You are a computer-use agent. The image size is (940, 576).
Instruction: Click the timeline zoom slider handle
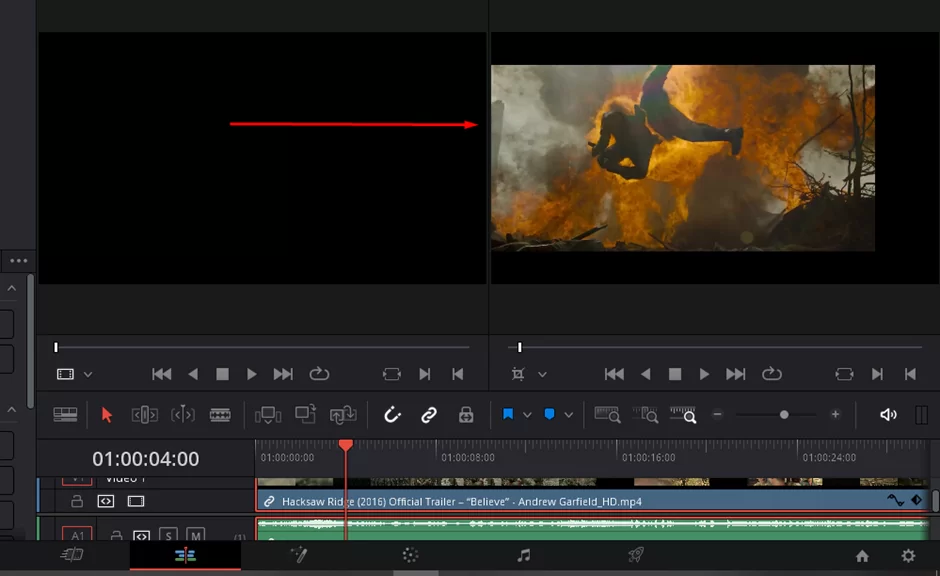click(784, 415)
